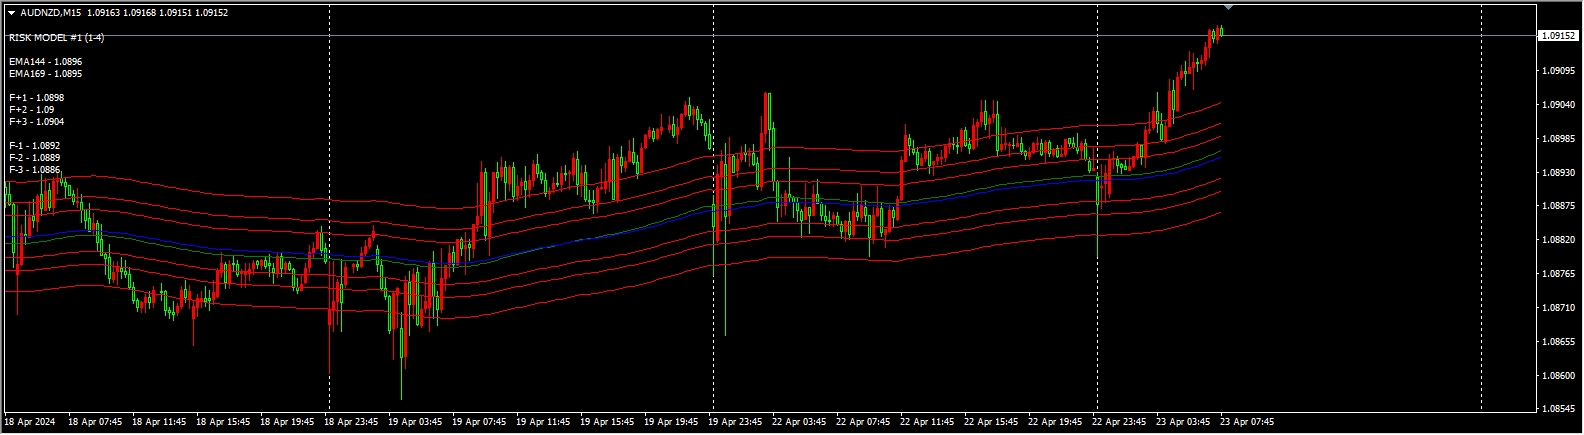1584x435 pixels.
Task: Click the EMA169 - 1.0895 text label
Action: click(x=45, y=74)
